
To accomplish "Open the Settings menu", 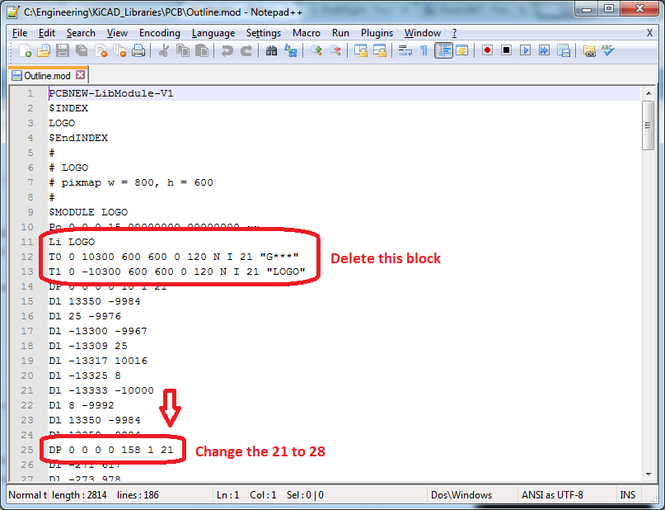I will (263, 33).
